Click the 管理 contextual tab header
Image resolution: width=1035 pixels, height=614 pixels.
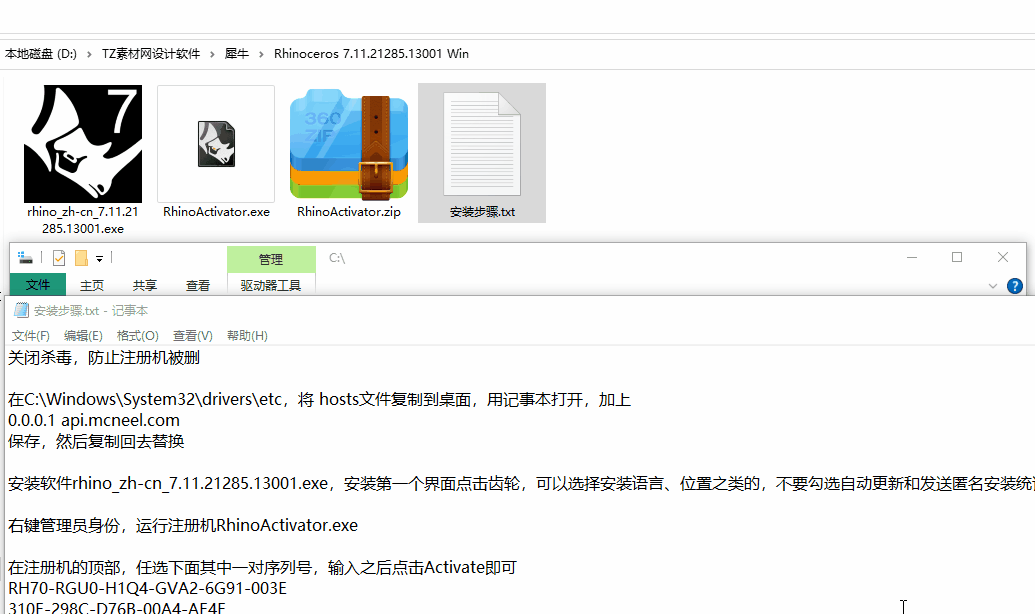coord(271,259)
